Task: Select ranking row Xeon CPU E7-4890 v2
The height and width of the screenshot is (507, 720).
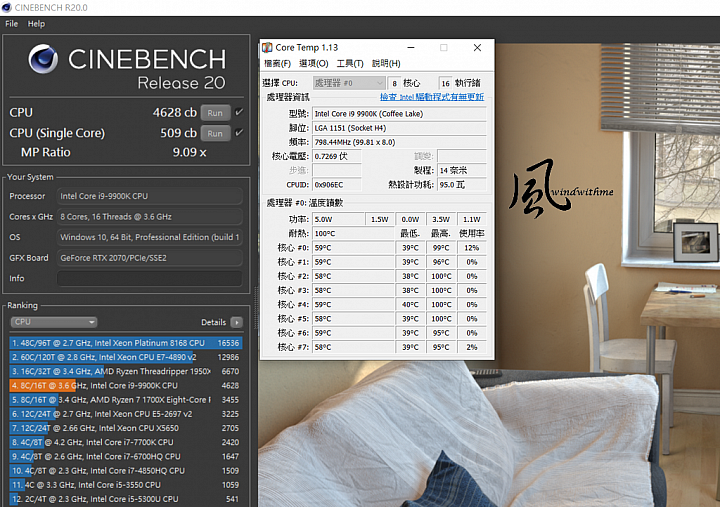Action: (125, 357)
